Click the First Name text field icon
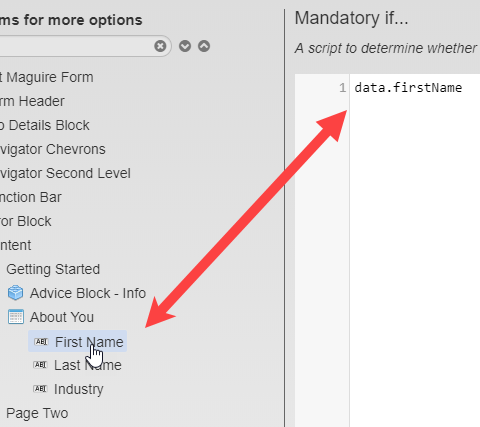The width and height of the screenshot is (480, 427). coord(42,342)
